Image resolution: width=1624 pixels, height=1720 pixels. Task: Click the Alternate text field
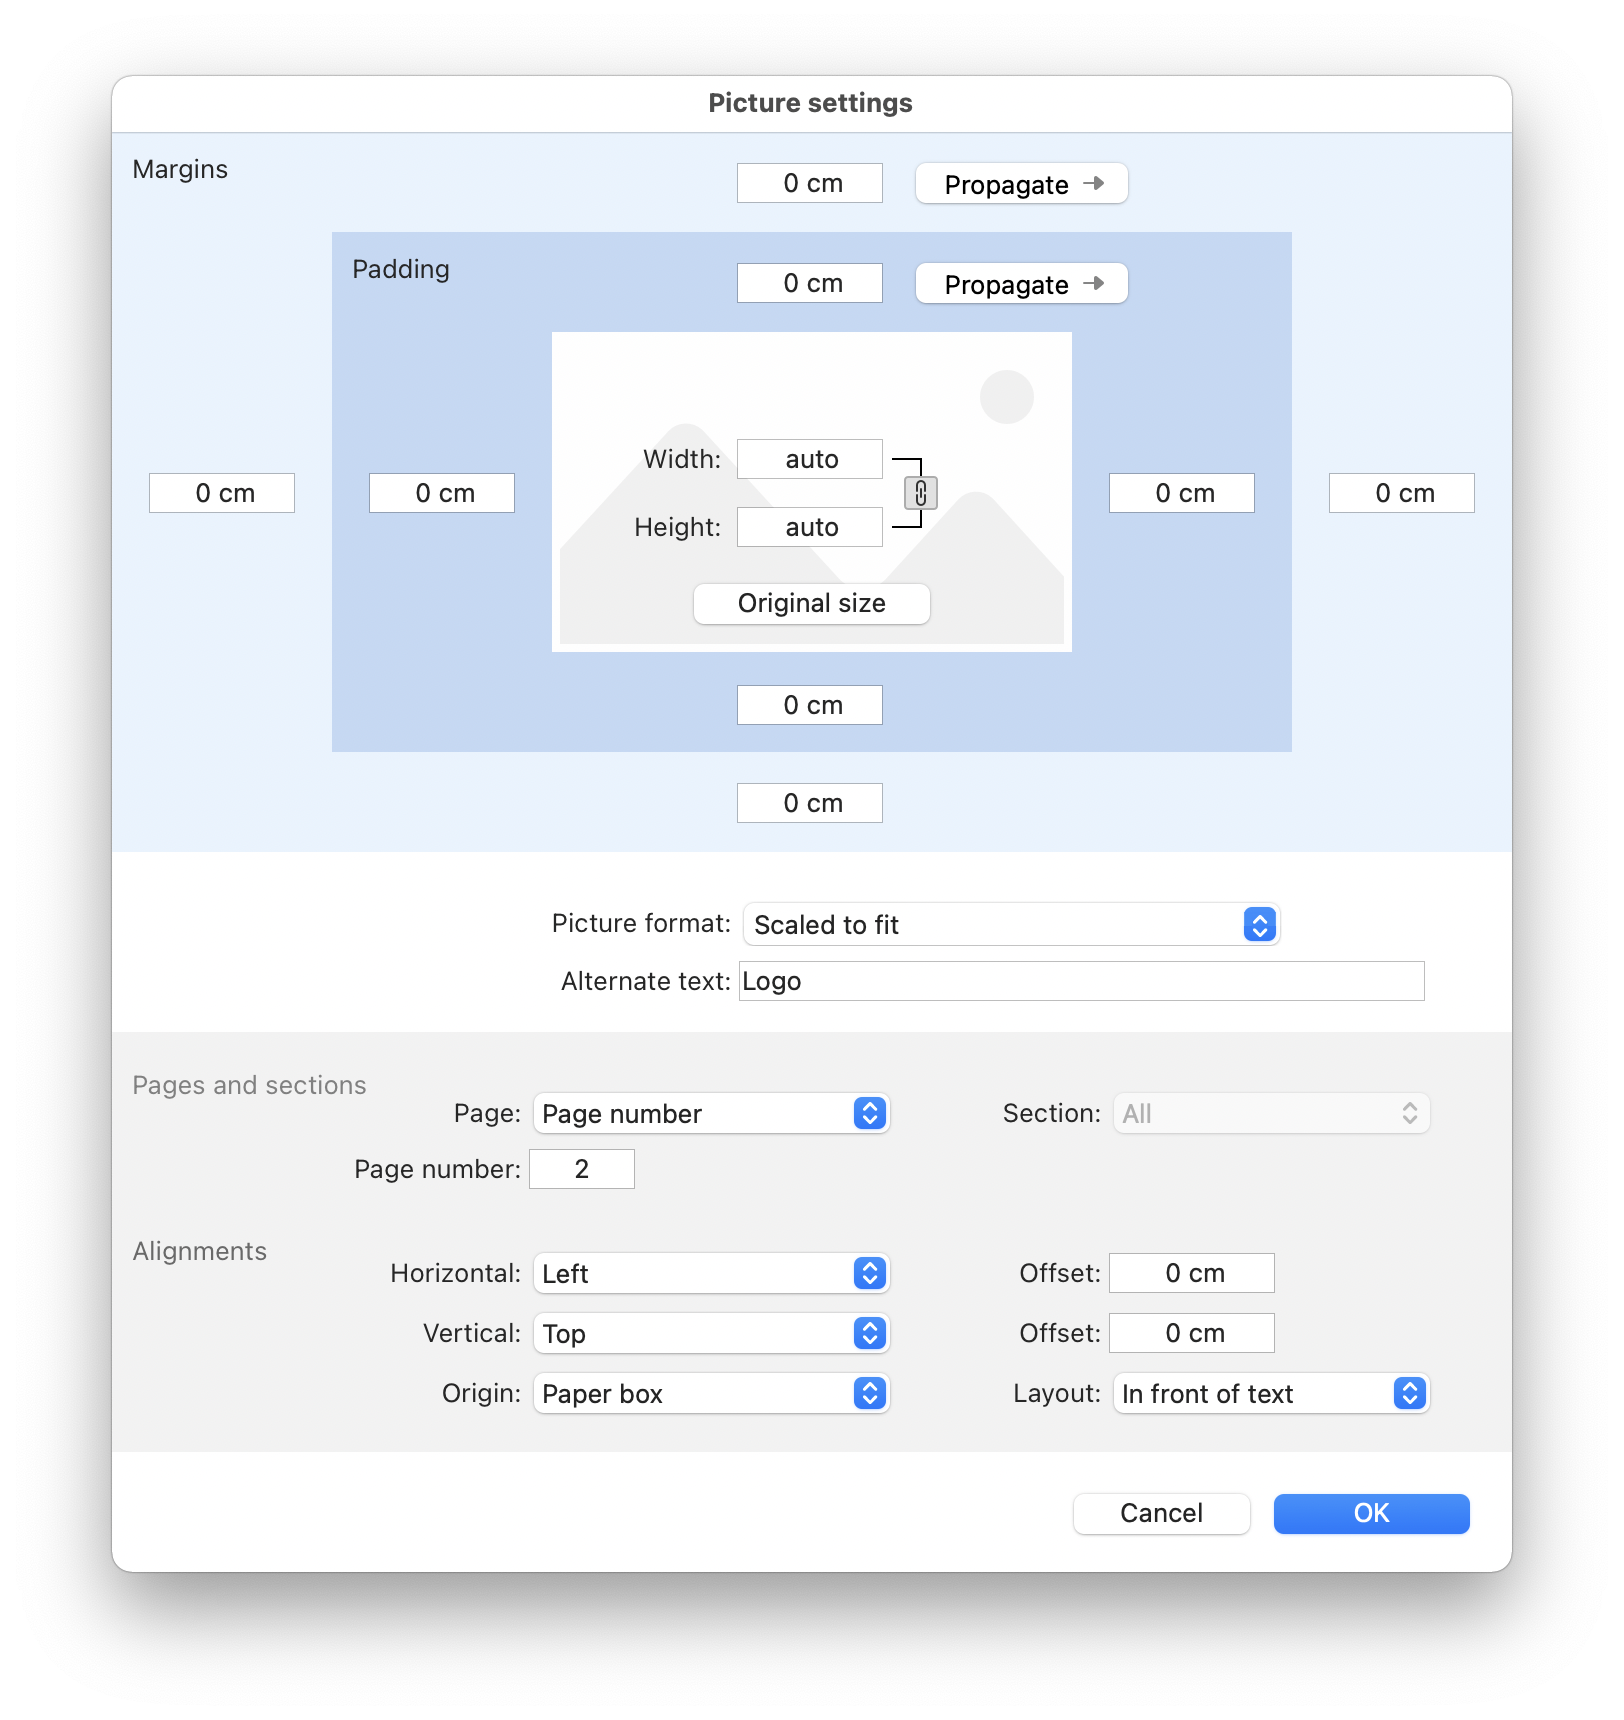pyautogui.click(x=1081, y=982)
